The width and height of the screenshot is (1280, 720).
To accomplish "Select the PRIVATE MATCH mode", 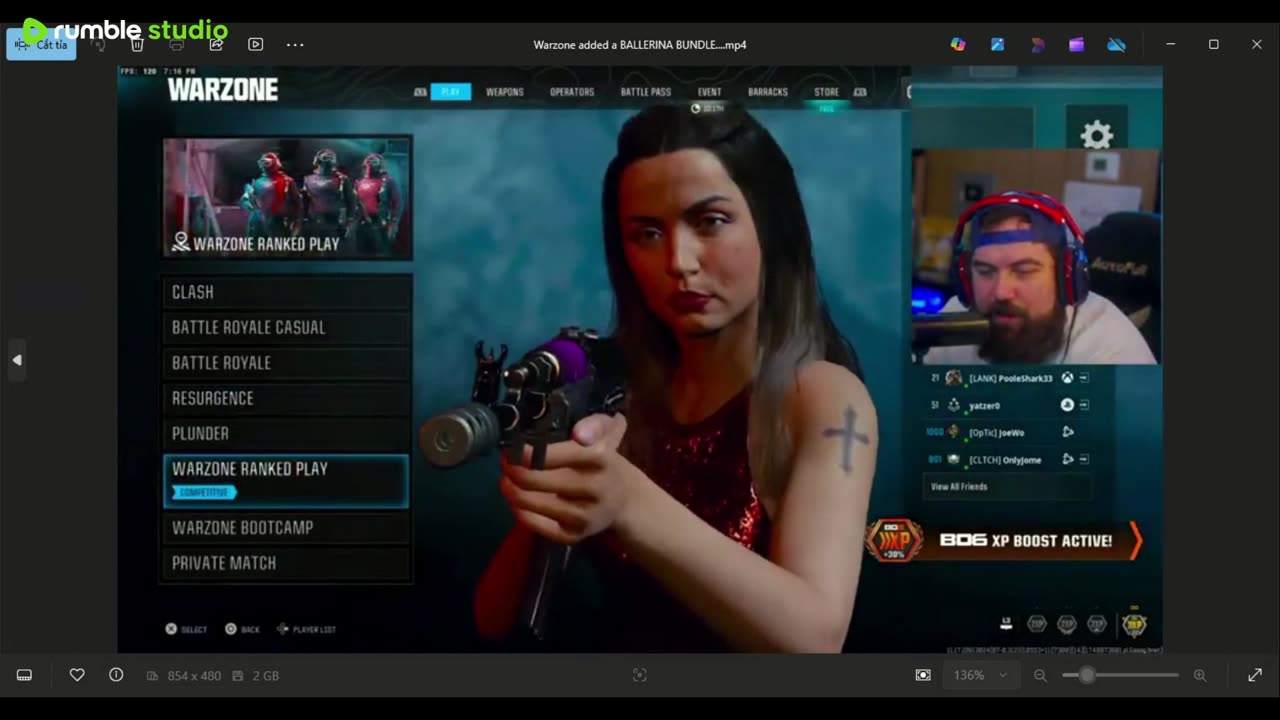I will click(x=287, y=563).
